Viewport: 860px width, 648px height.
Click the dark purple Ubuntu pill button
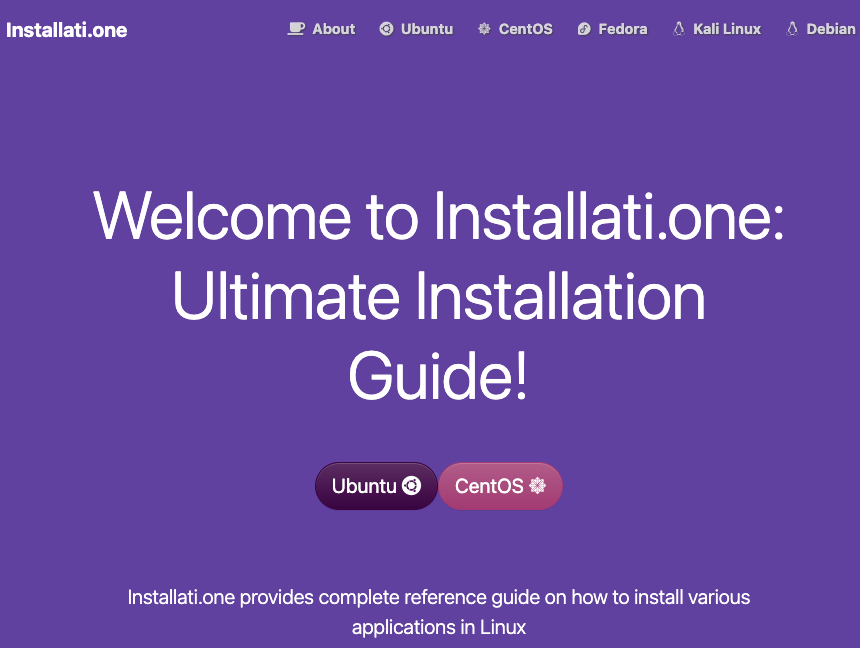tap(376, 486)
